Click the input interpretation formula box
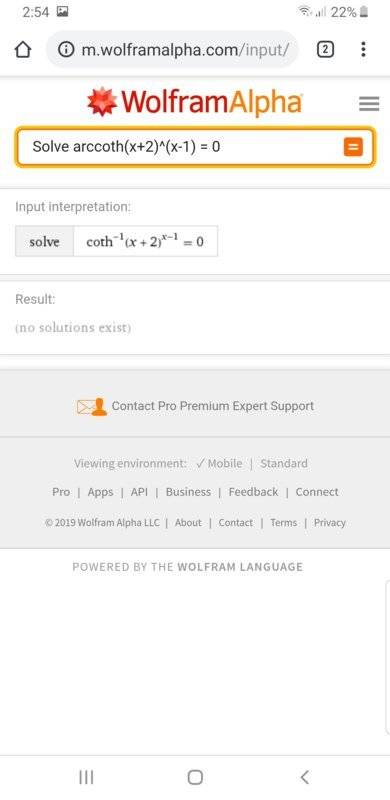Image resolution: width=390 pixels, height=800 pixels. coord(145,241)
